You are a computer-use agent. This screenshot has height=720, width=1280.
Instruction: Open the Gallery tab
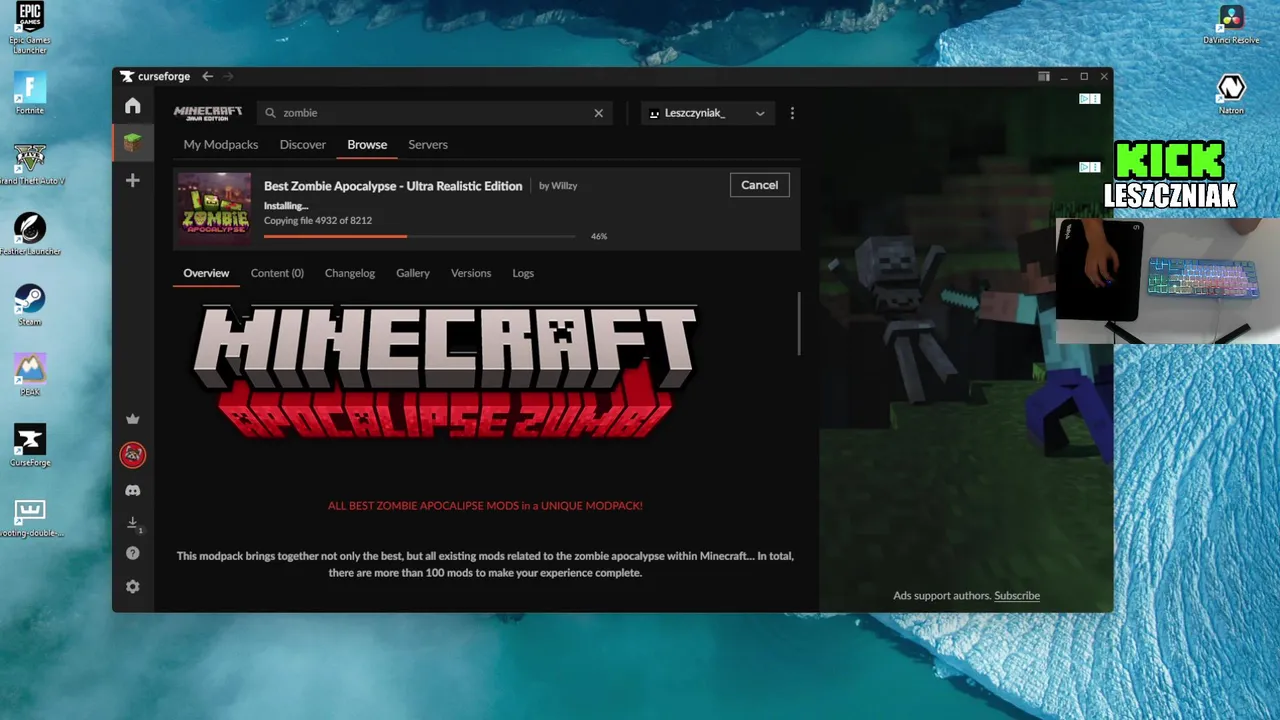click(413, 273)
